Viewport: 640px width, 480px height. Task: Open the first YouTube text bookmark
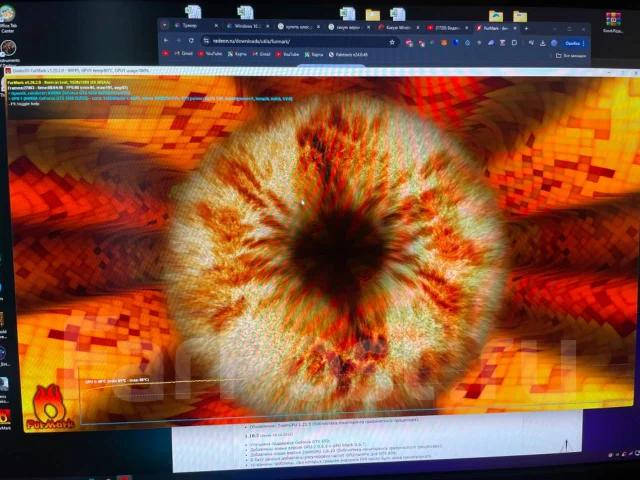(211, 53)
